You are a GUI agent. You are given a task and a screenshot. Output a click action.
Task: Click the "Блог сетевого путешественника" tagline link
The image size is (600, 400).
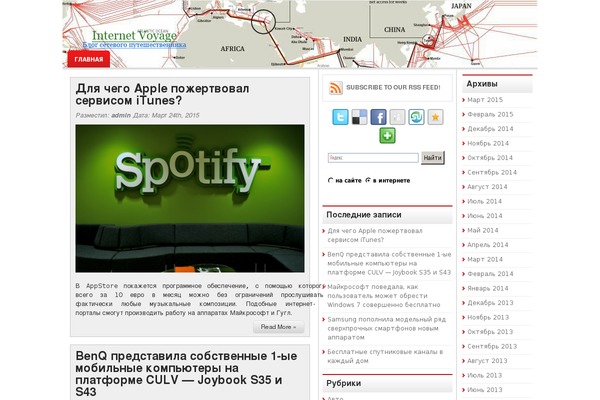134,45
